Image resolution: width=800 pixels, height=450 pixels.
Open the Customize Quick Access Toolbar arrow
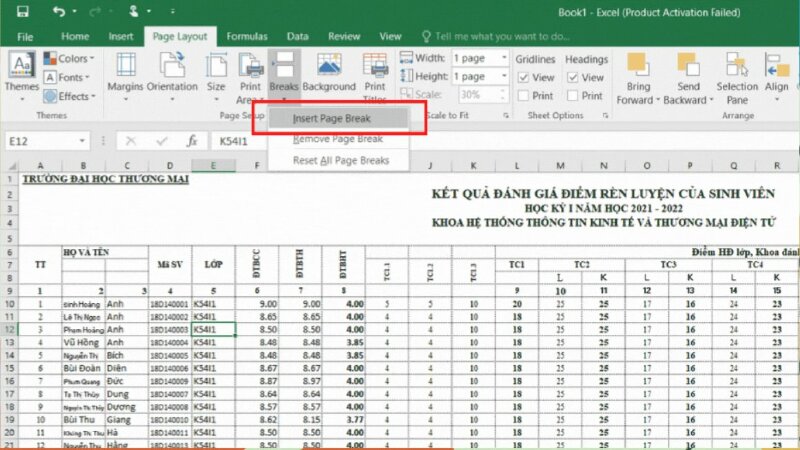pyautogui.click(x=172, y=11)
